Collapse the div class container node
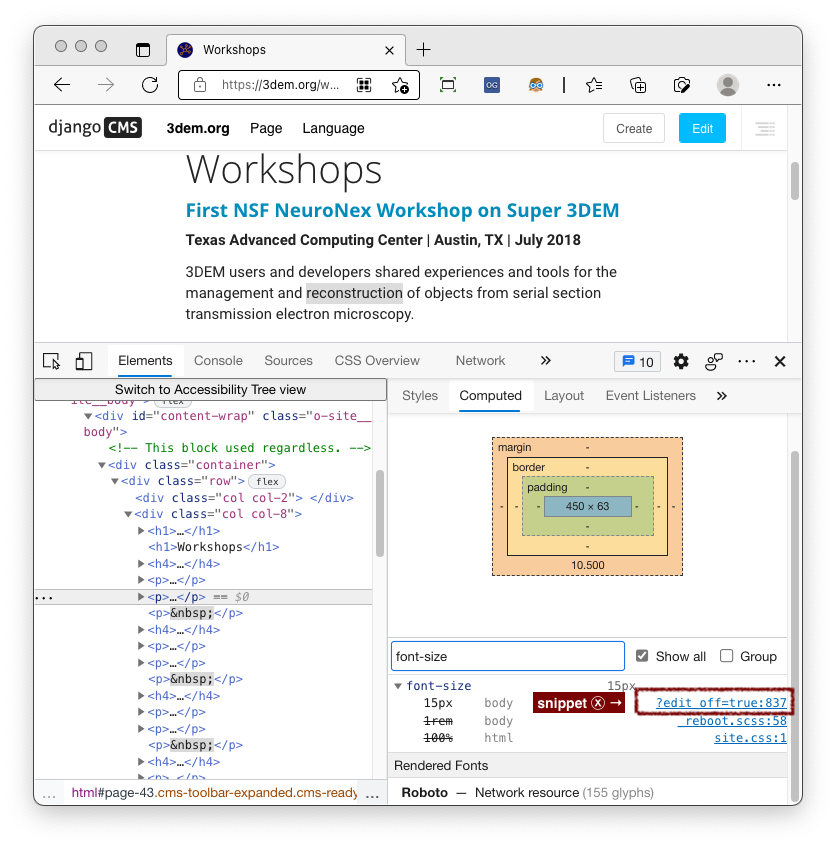 [x=102, y=465]
